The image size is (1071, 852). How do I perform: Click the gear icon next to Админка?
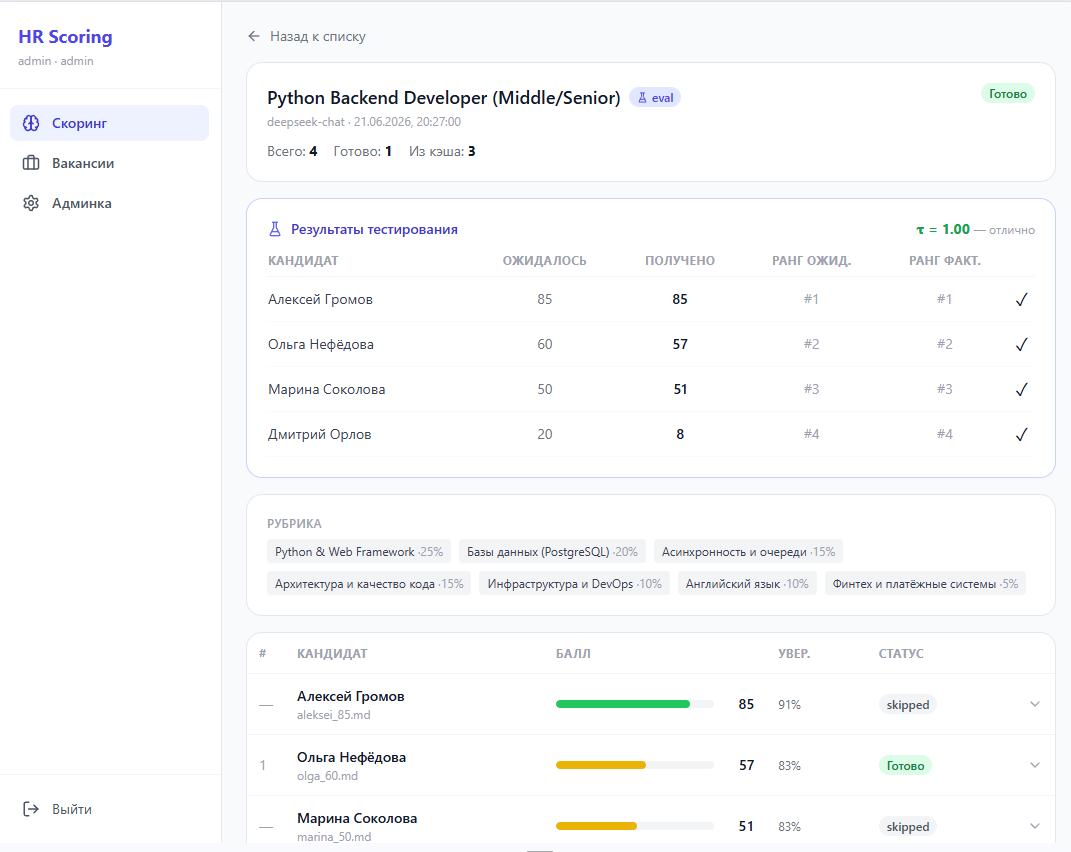(x=31, y=203)
